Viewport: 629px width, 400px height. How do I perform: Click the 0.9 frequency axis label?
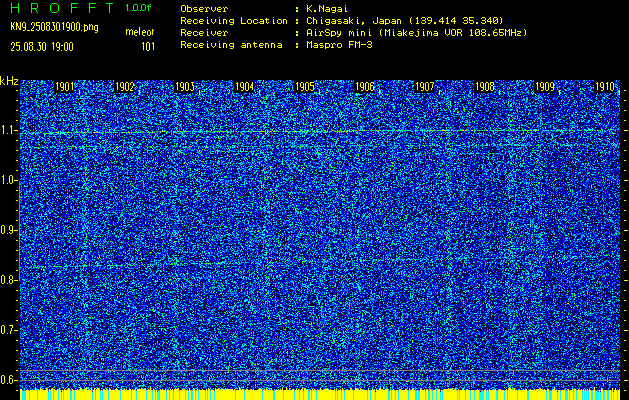9,230
